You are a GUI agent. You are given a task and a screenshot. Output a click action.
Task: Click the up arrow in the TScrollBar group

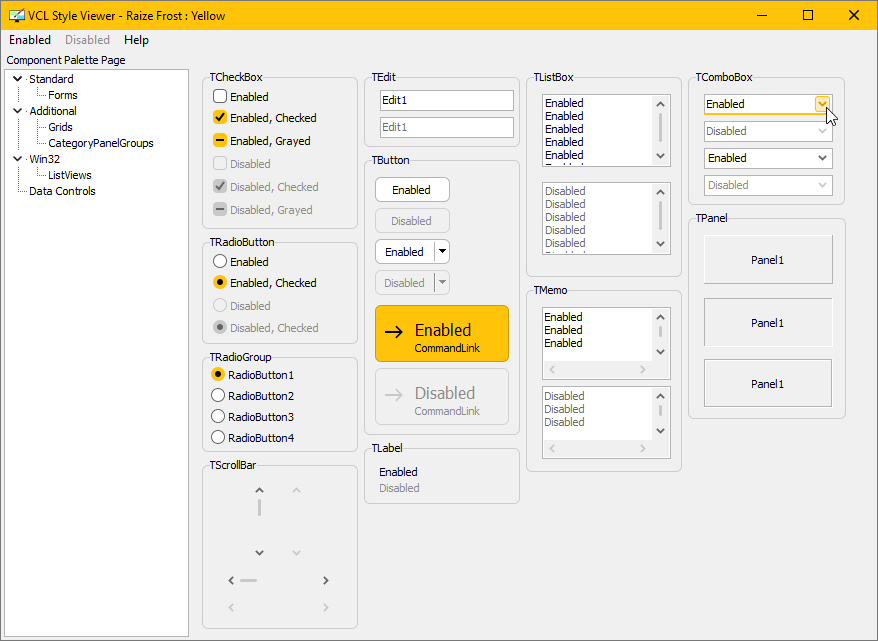tap(259, 490)
